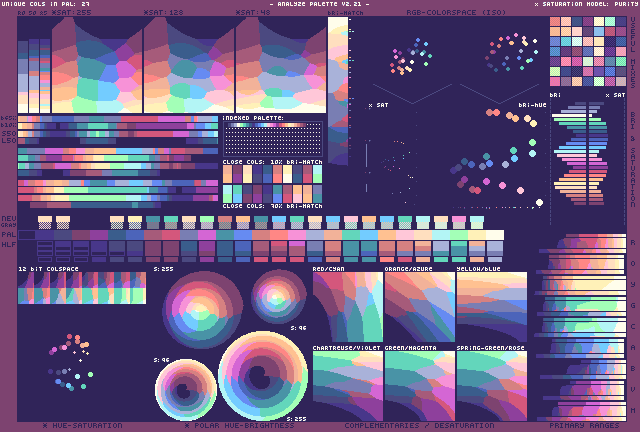This screenshot has height=432, width=640.
Task: Click the 'PAL' row label
Action: 9,234
